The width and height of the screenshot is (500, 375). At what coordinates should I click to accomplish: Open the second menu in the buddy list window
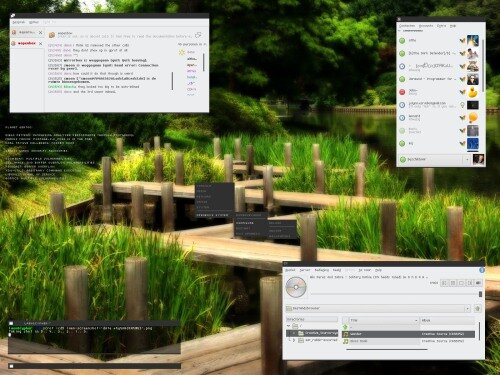click(426, 26)
